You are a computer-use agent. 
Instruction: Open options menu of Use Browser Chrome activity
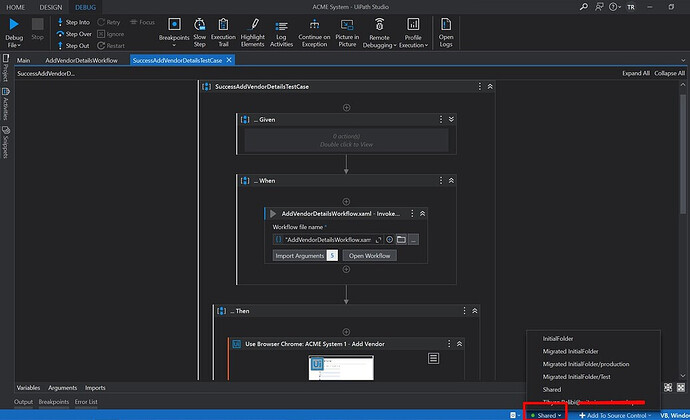pyautogui.click(x=449, y=344)
